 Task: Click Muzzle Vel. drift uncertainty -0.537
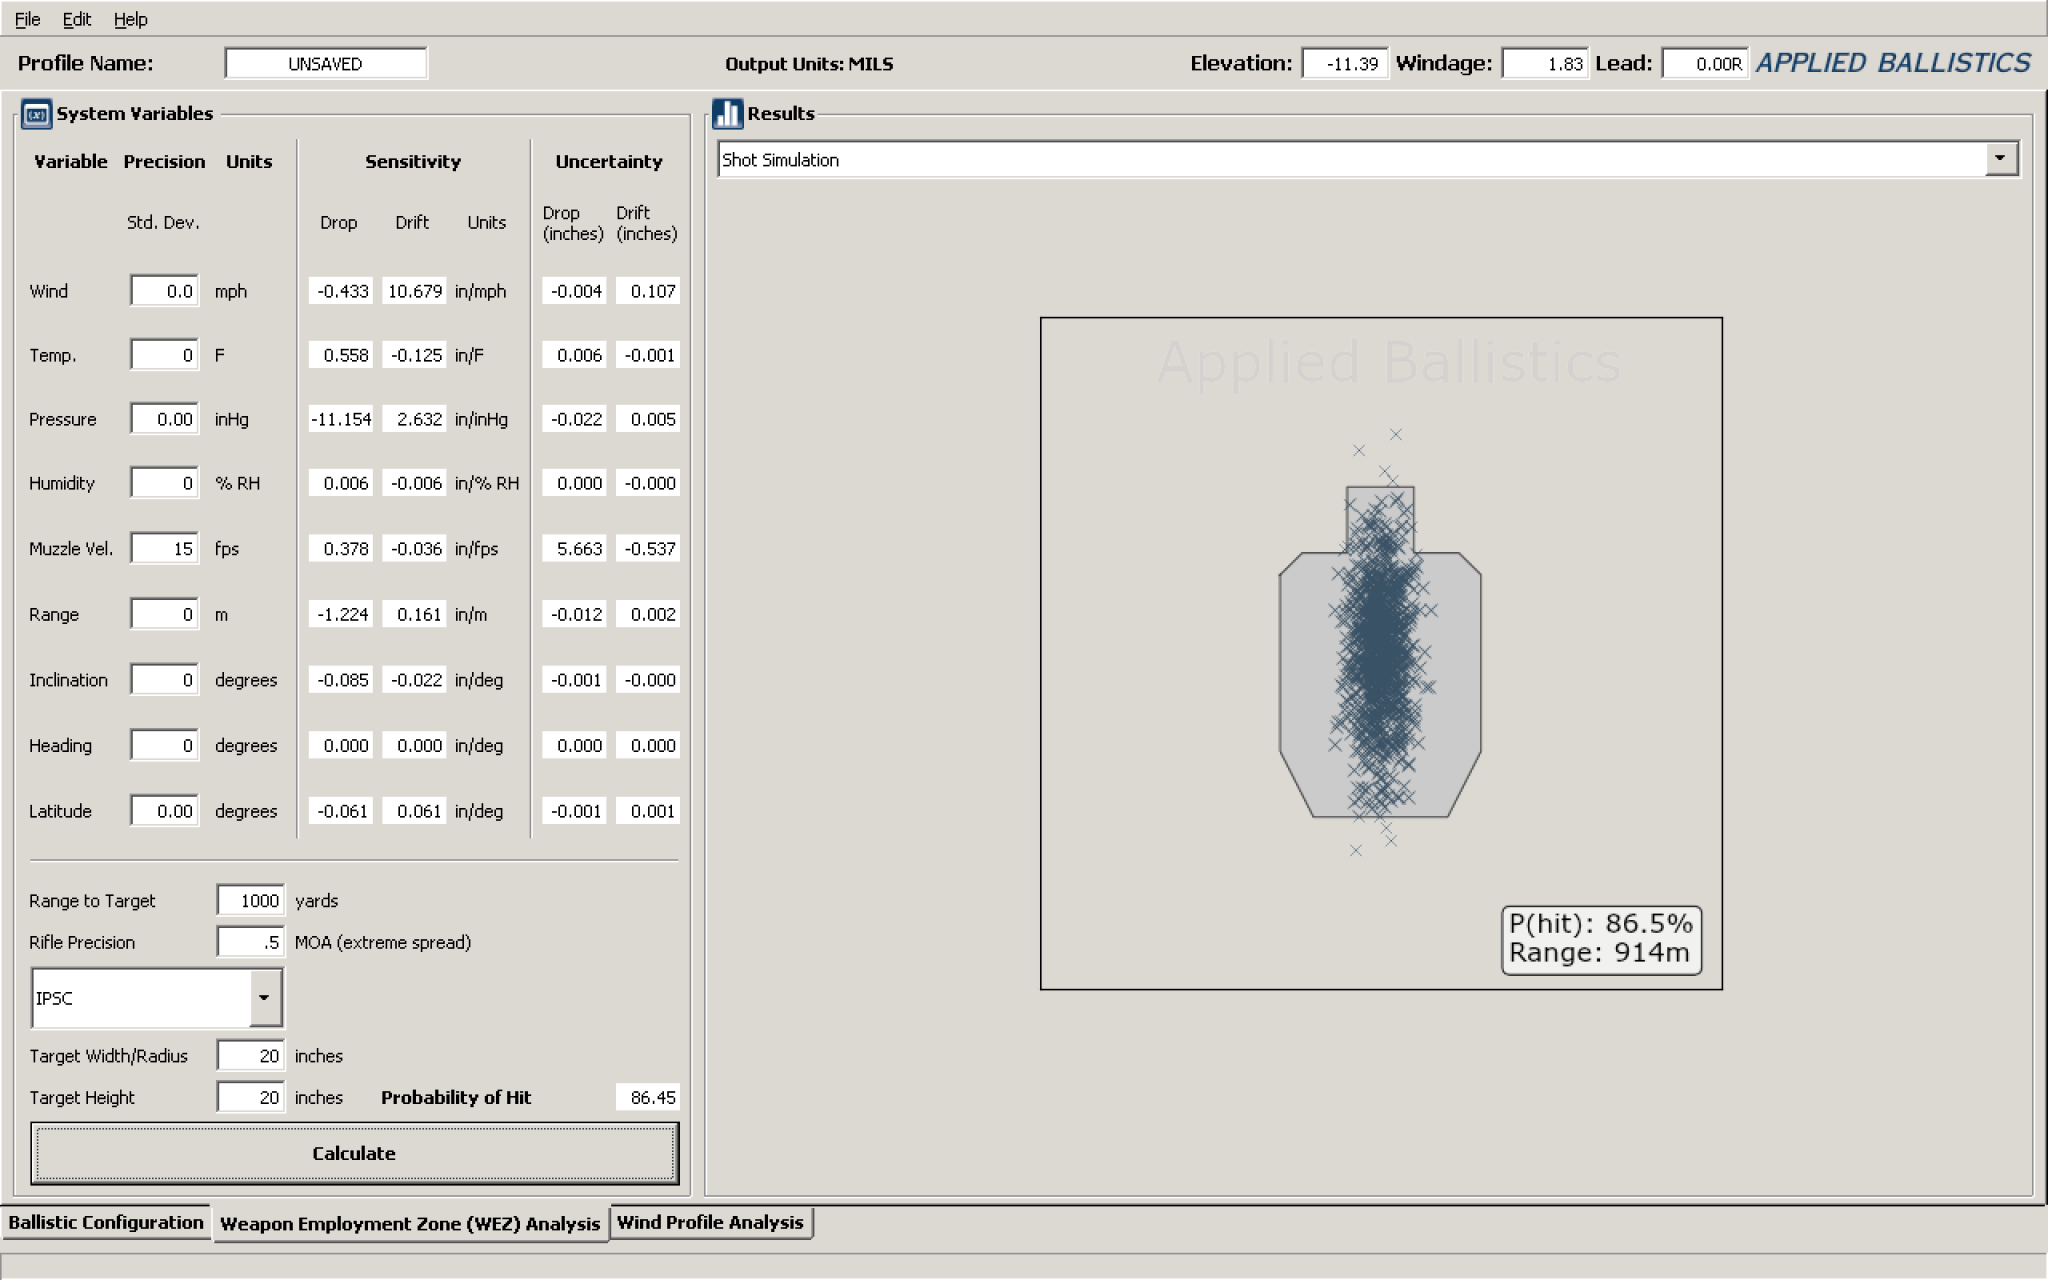coord(648,548)
